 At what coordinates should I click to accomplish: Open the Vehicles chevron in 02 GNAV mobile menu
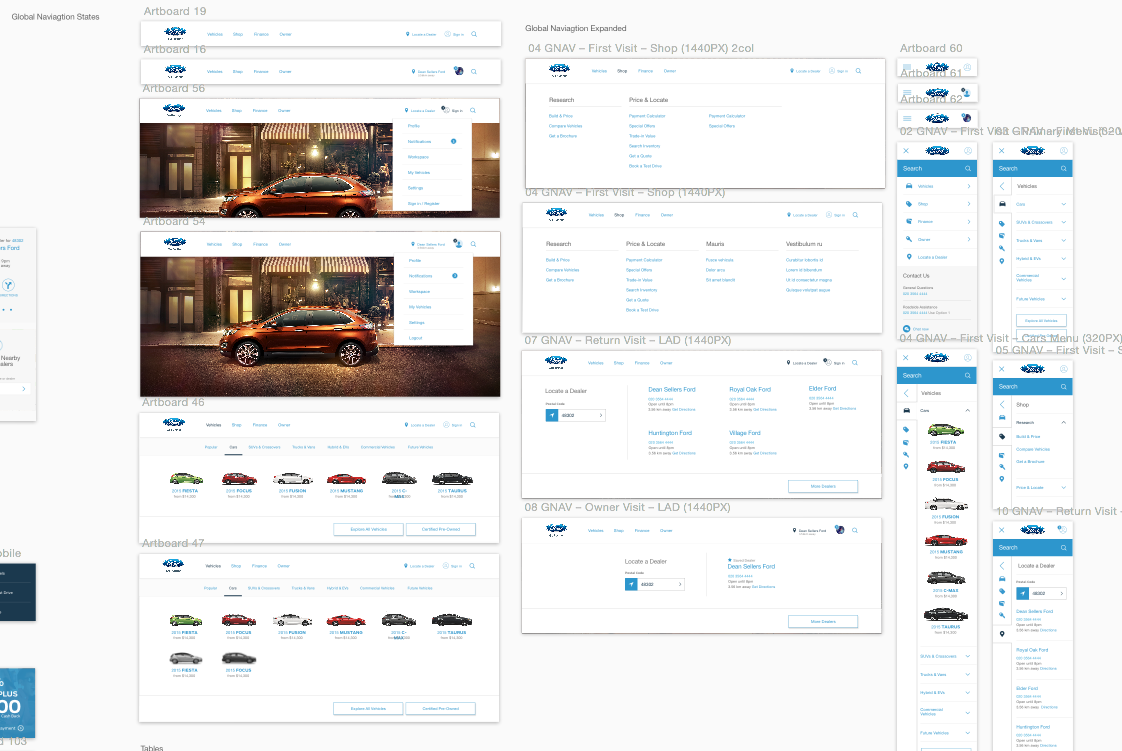point(968,186)
